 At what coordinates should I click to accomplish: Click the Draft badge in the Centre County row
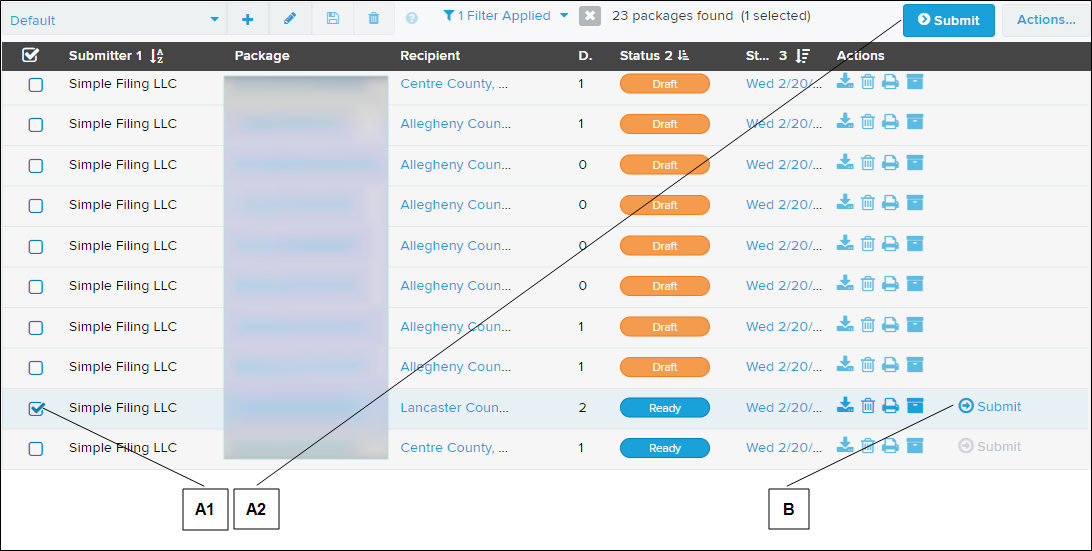click(x=664, y=84)
